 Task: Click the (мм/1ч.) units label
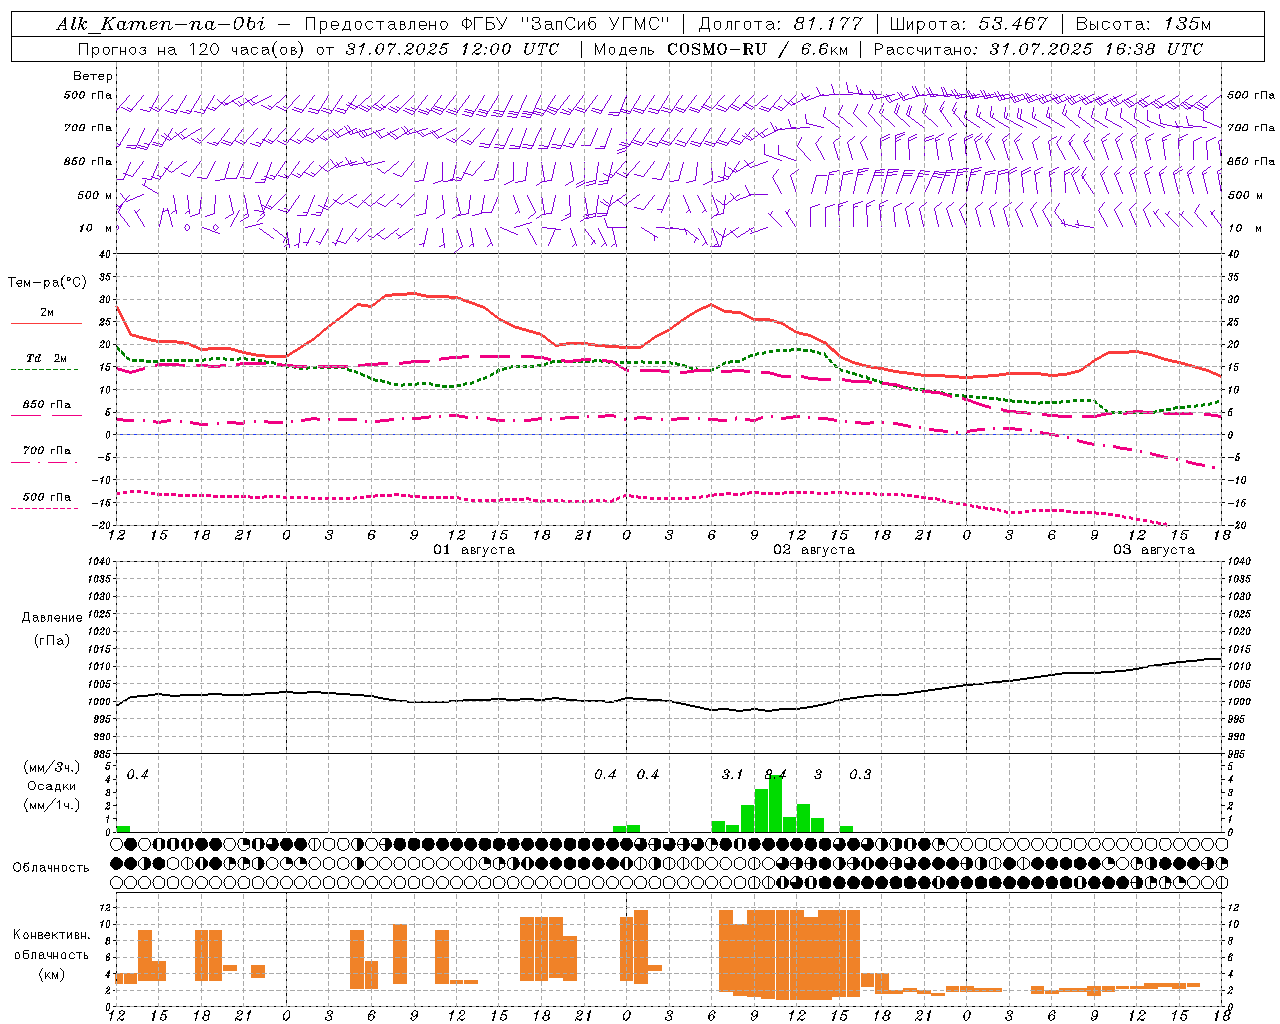point(52,805)
